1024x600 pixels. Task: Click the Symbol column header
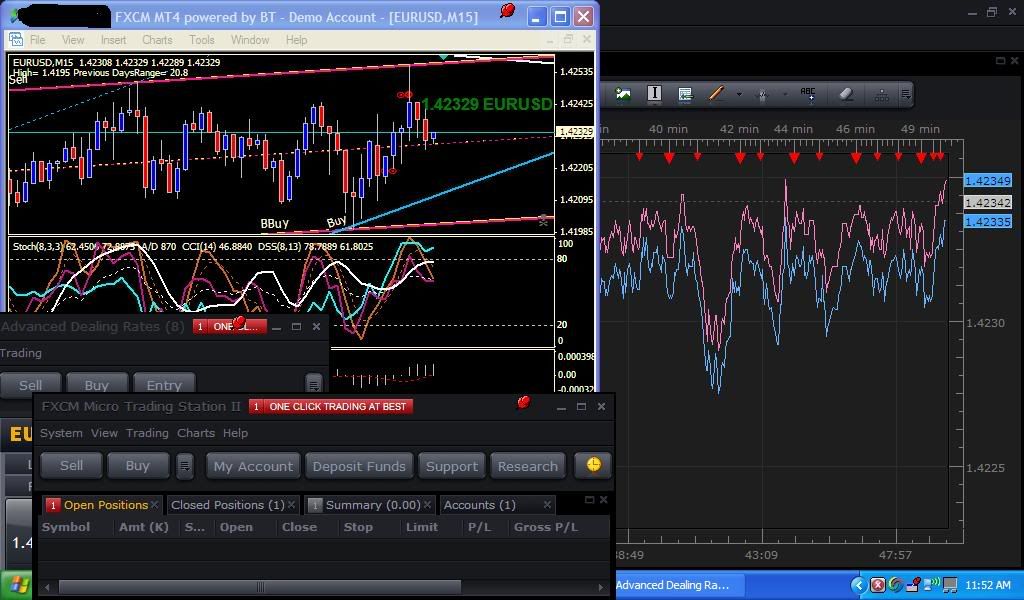coord(66,527)
